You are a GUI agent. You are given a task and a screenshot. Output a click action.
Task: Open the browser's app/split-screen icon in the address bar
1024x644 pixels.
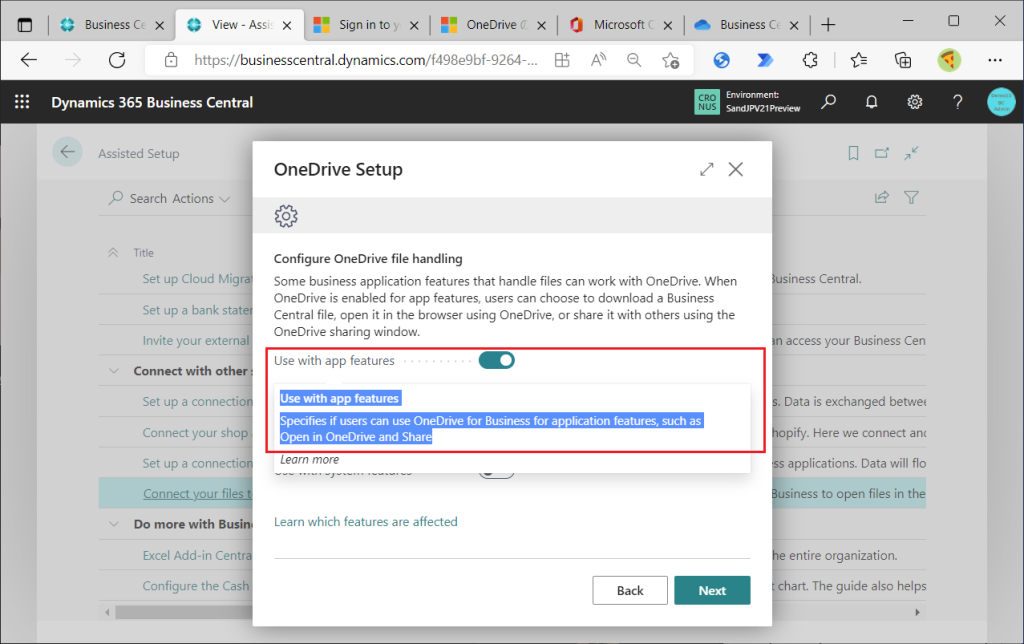pyautogui.click(x=562, y=60)
